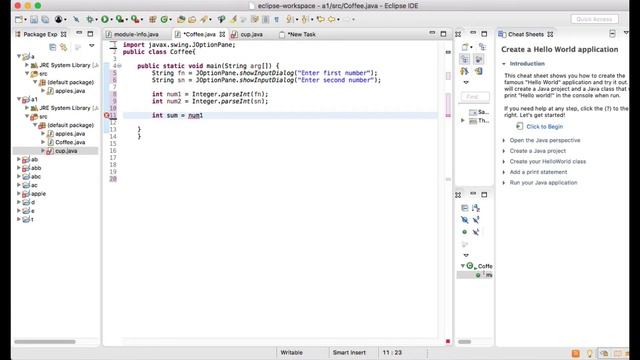Viewport: 640px width, 360px height.
Task: Minimize the Package Explorer panel
Action: point(79,33)
